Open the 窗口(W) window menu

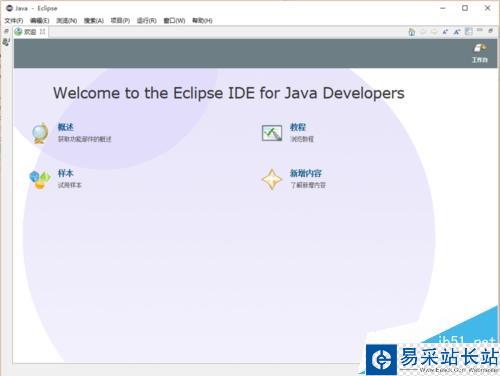tap(174, 21)
